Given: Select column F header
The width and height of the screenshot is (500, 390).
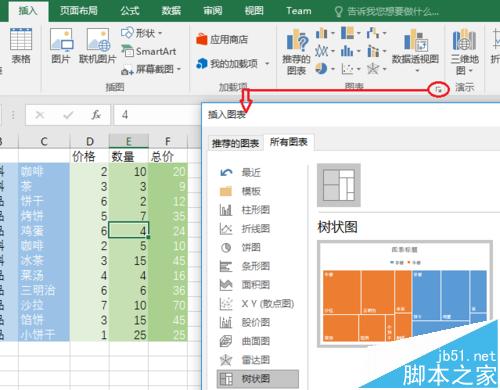Looking at the screenshot, I should click(168, 141).
